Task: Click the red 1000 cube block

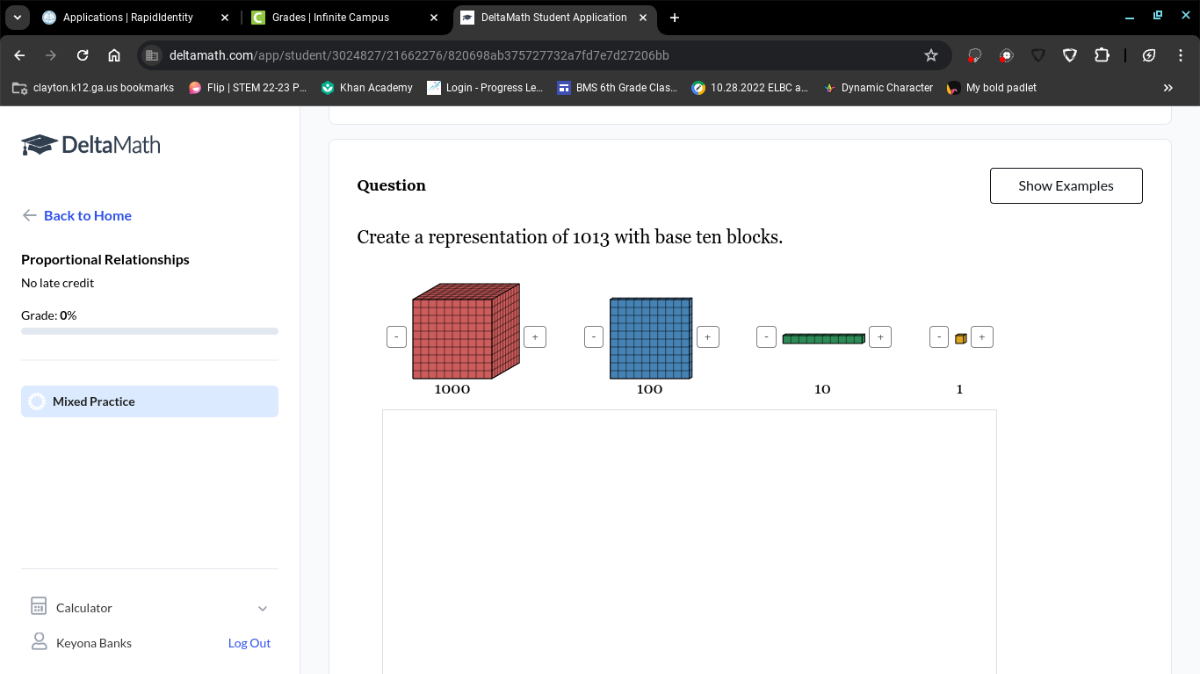Action: click(x=465, y=332)
